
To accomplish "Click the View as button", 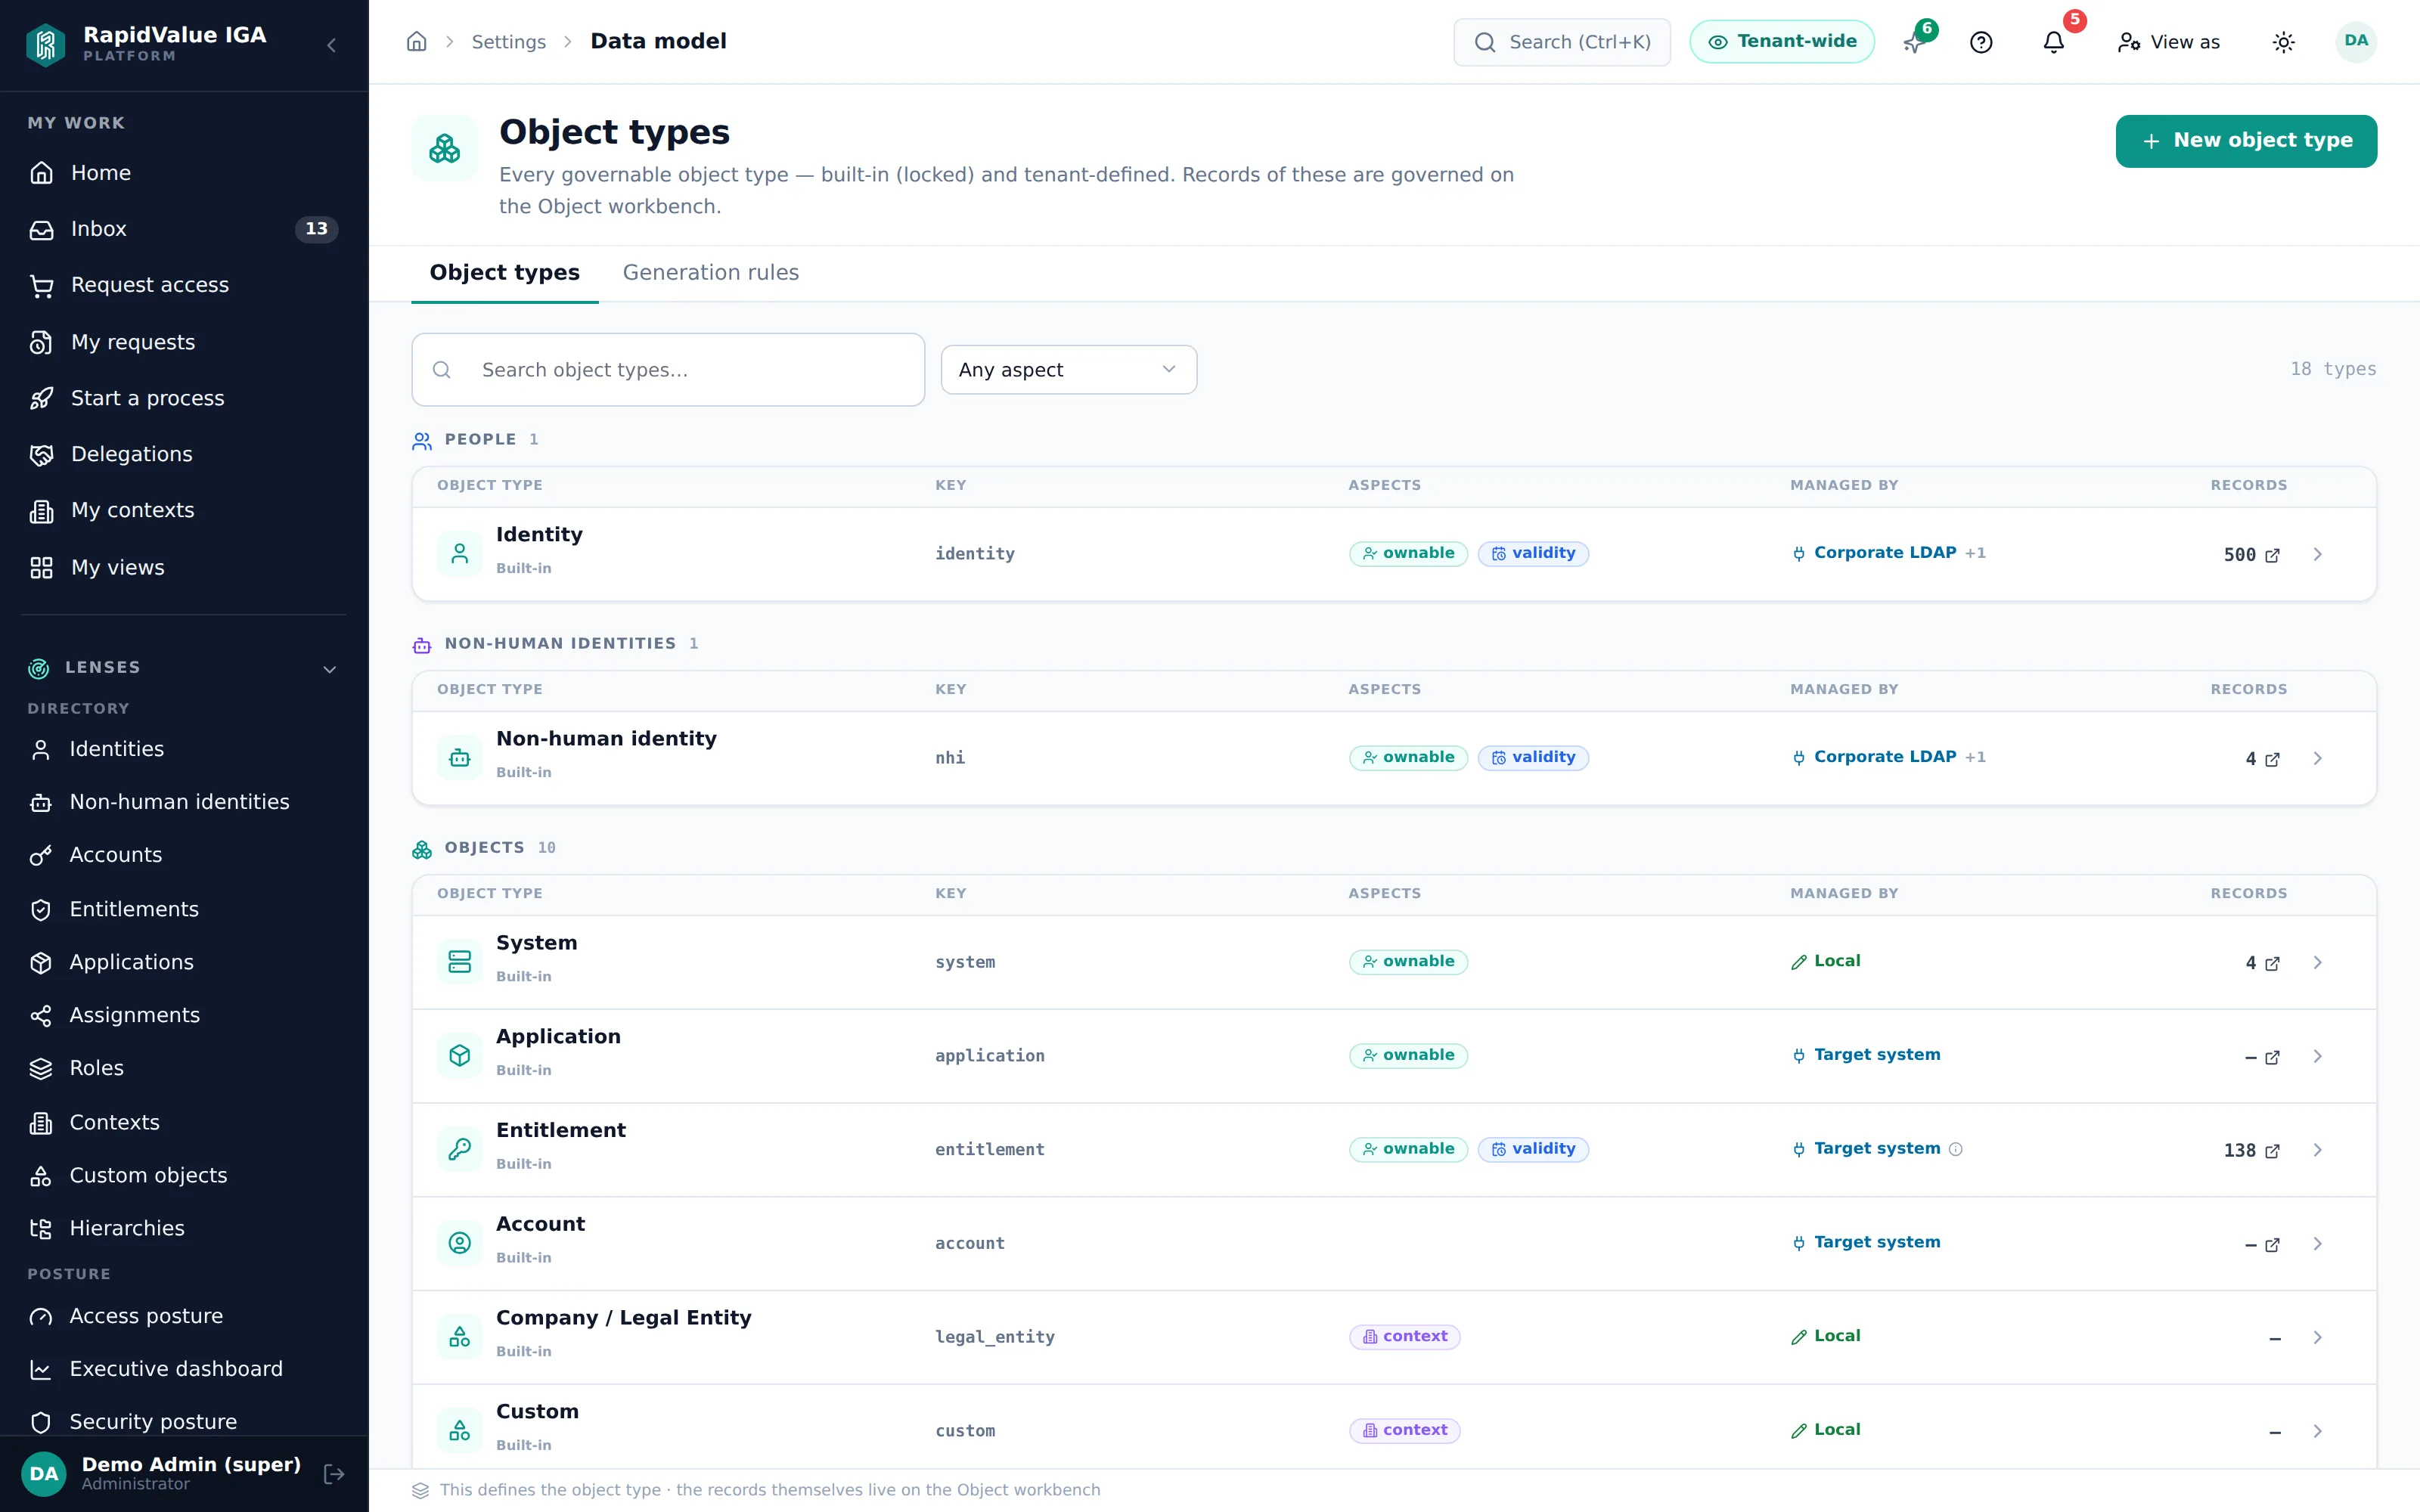I will pyautogui.click(x=2168, y=42).
